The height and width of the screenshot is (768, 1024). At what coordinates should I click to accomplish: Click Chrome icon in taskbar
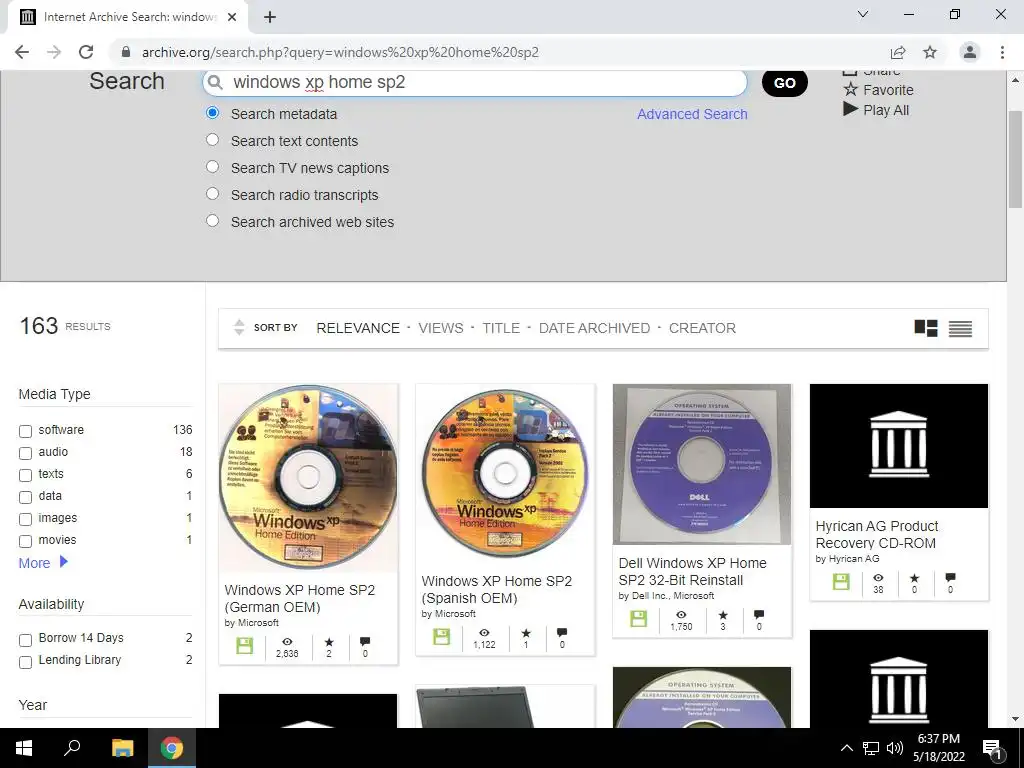click(172, 748)
